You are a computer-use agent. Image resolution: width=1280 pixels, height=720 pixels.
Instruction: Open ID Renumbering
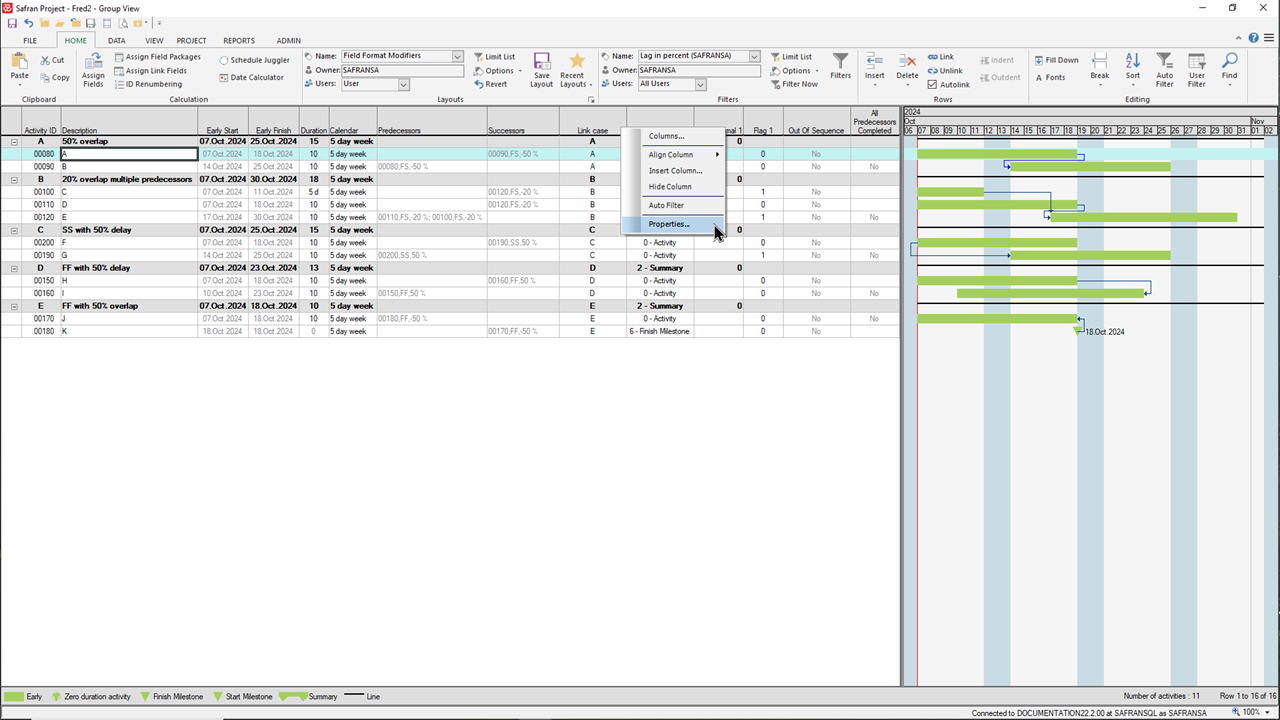(148, 84)
